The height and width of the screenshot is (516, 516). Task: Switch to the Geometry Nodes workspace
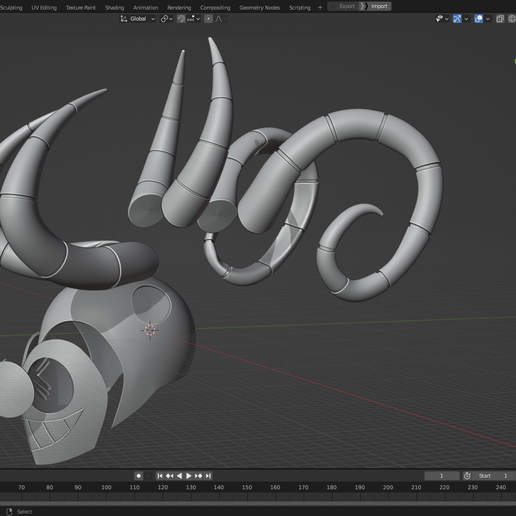259,7
